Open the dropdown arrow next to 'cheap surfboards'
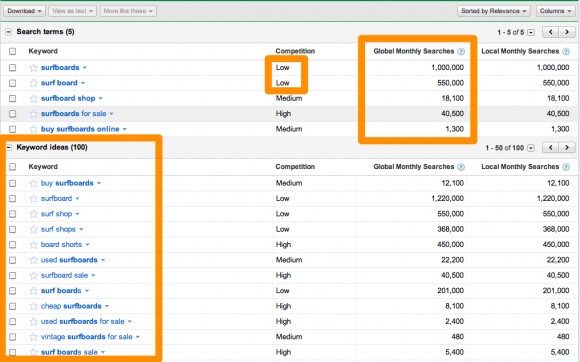The height and width of the screenshot is (362, 580). 107,306
